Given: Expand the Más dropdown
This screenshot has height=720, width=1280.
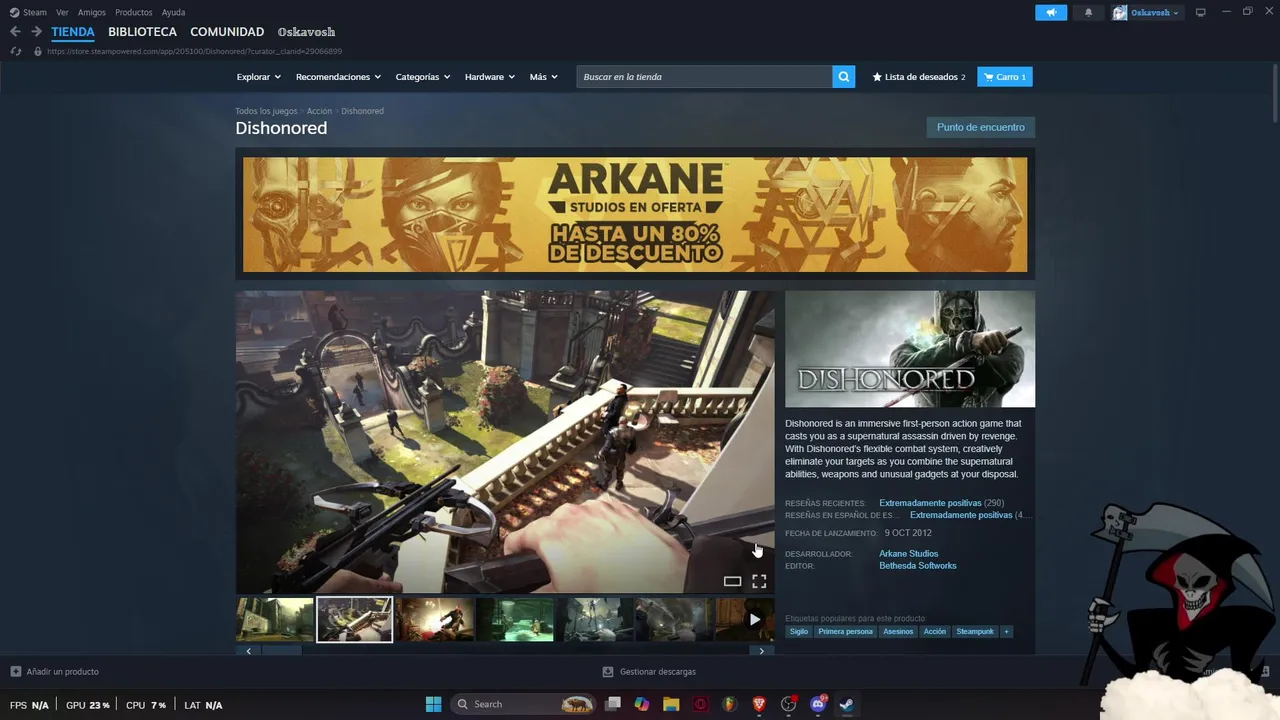Looking at the screenshot, I should pyautogui.click(x=543, y=77).
